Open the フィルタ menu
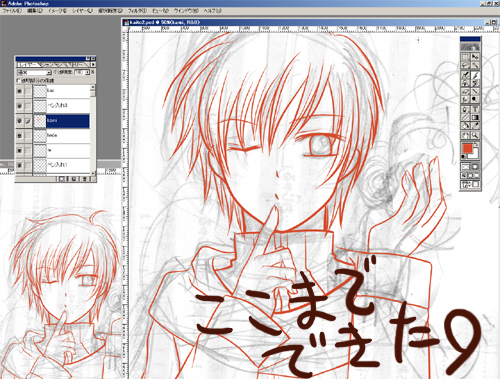The height and width of the screenshot is (379, 500). [x=137, y=11]
